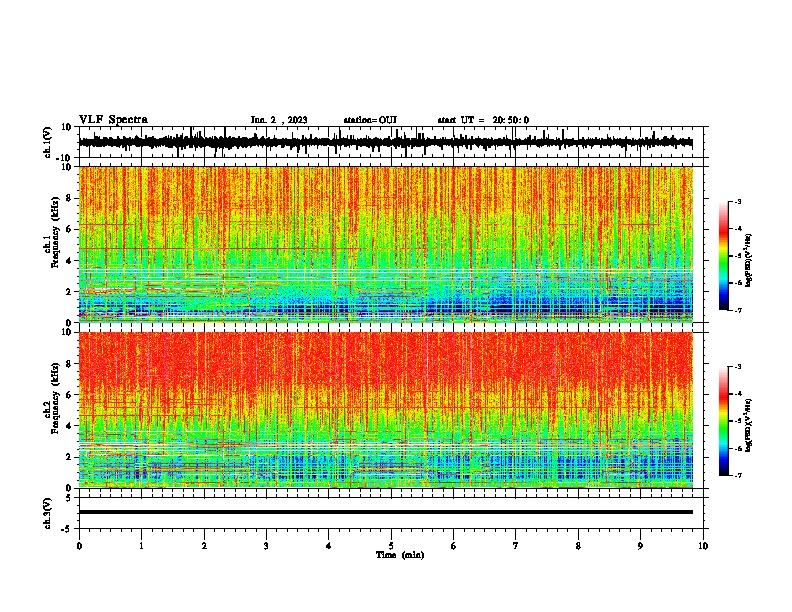Click the Time (min) axis title

click(400, 555)
